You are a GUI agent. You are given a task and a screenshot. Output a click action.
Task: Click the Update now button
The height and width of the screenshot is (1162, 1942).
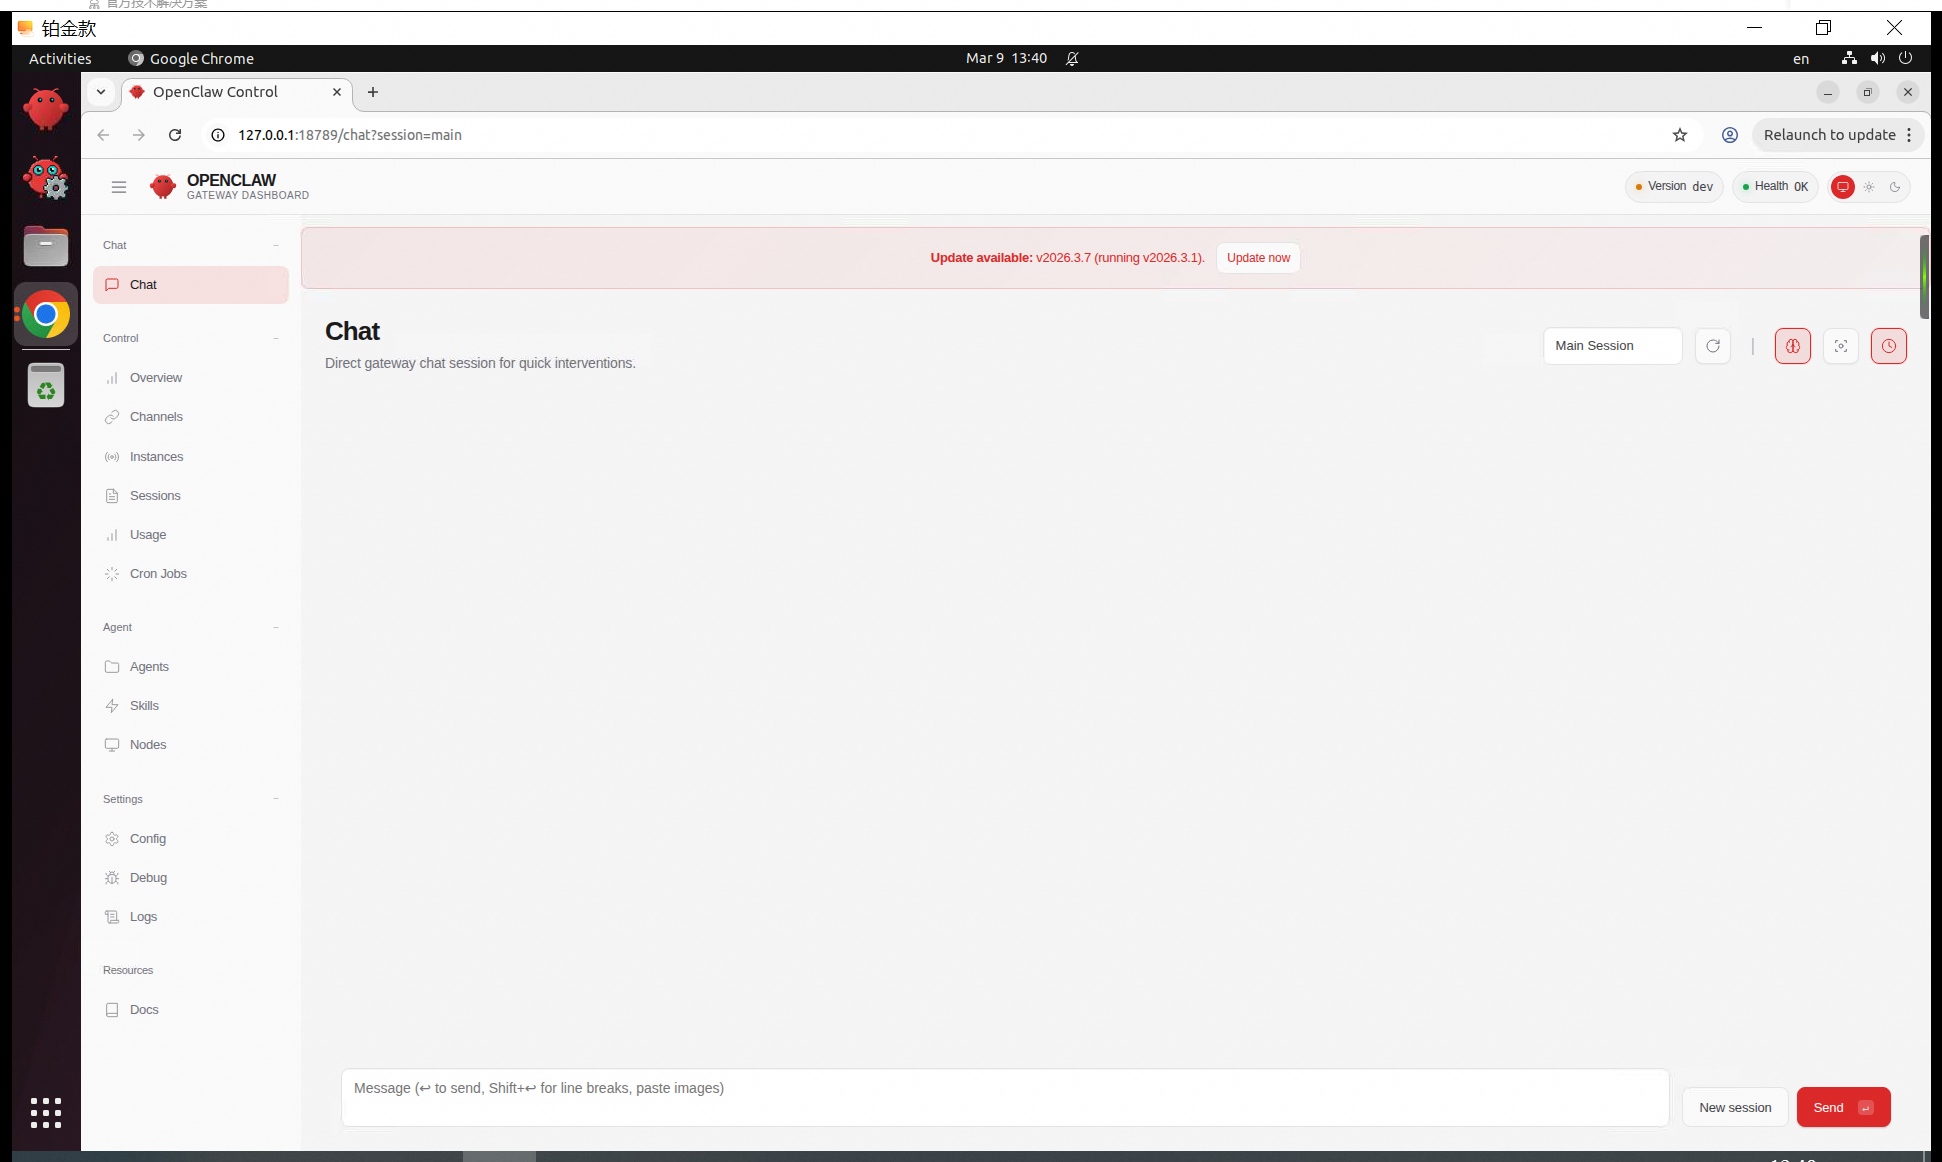1258,257
